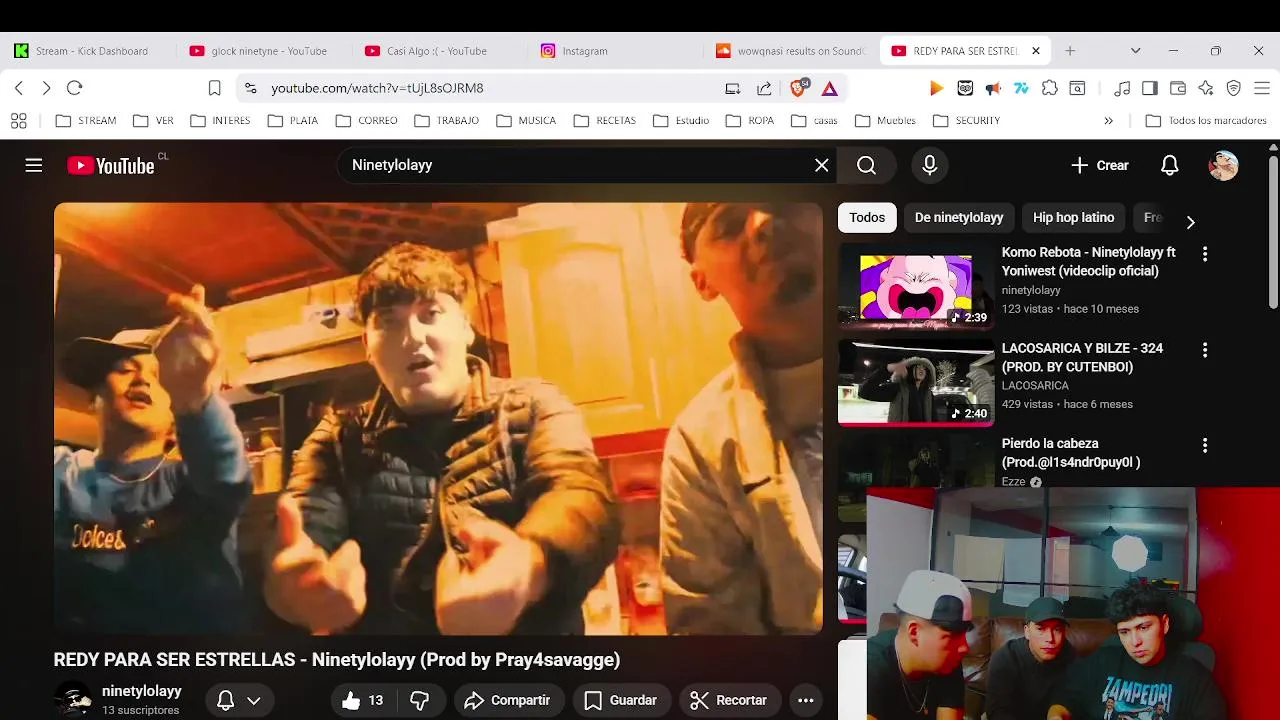View site settings icon in address bar

click(250, 88)
